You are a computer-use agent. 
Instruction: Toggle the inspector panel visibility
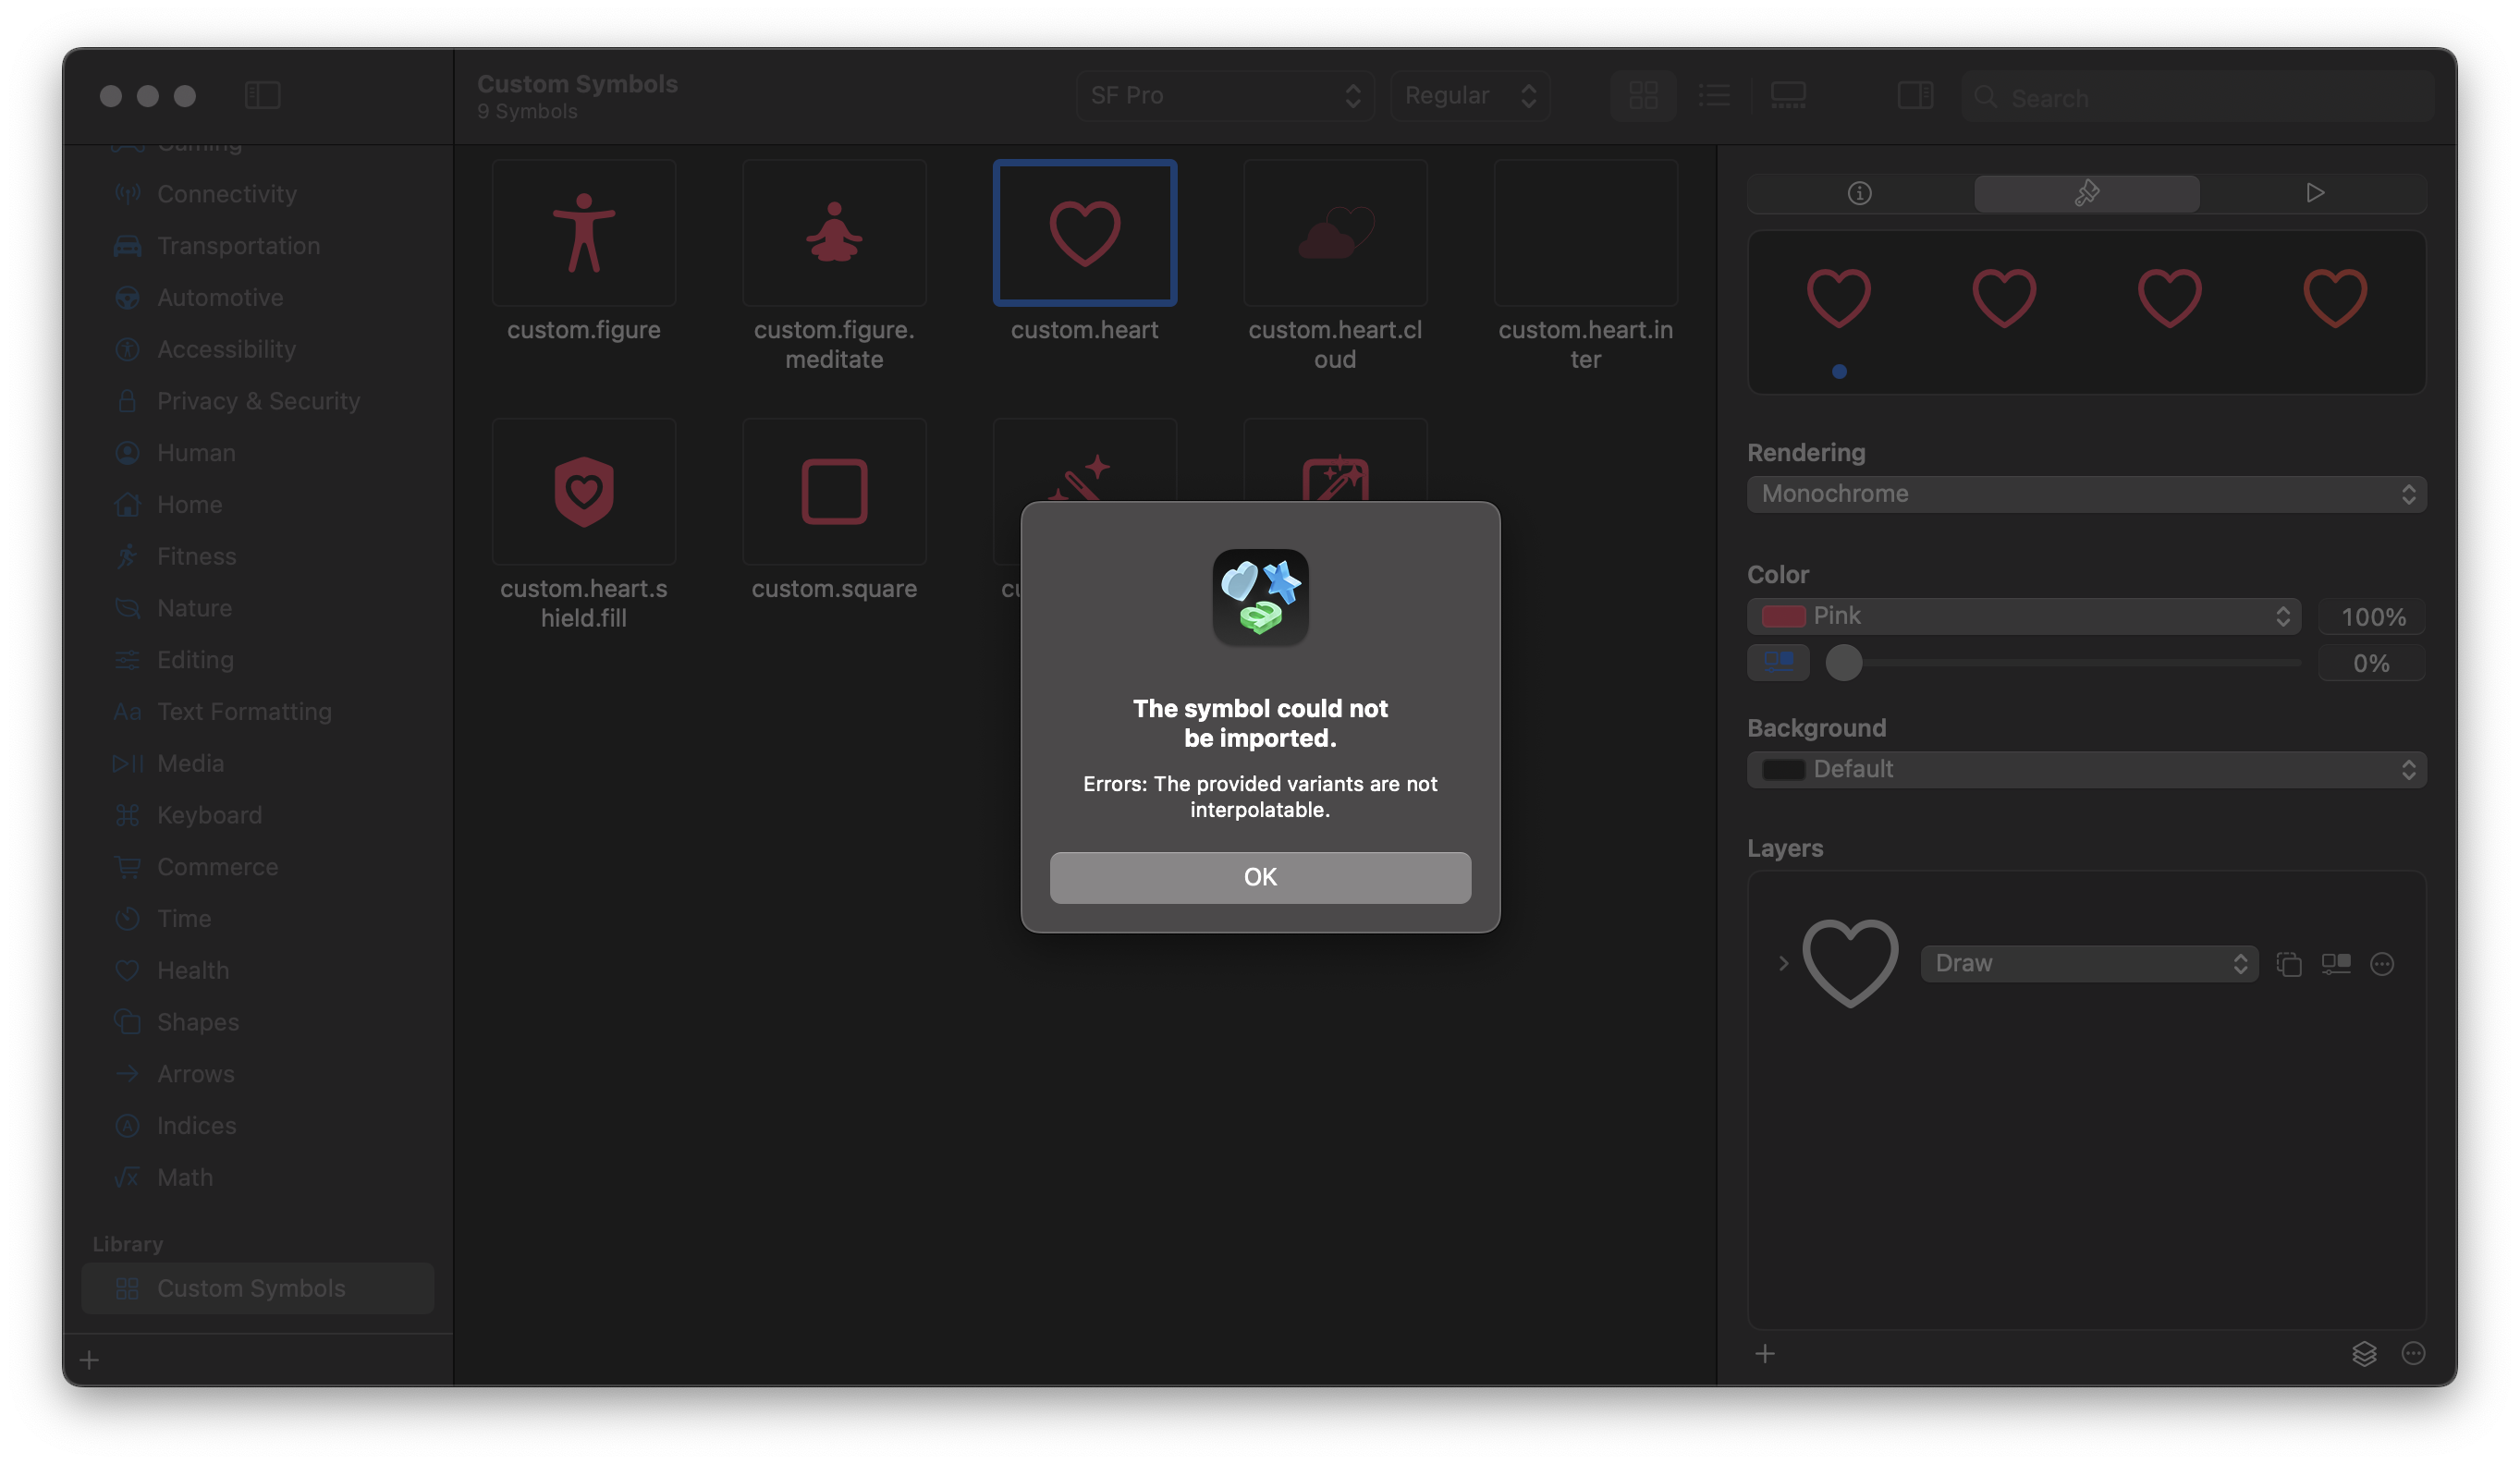pyautogui.click(x=1916, y=96)
